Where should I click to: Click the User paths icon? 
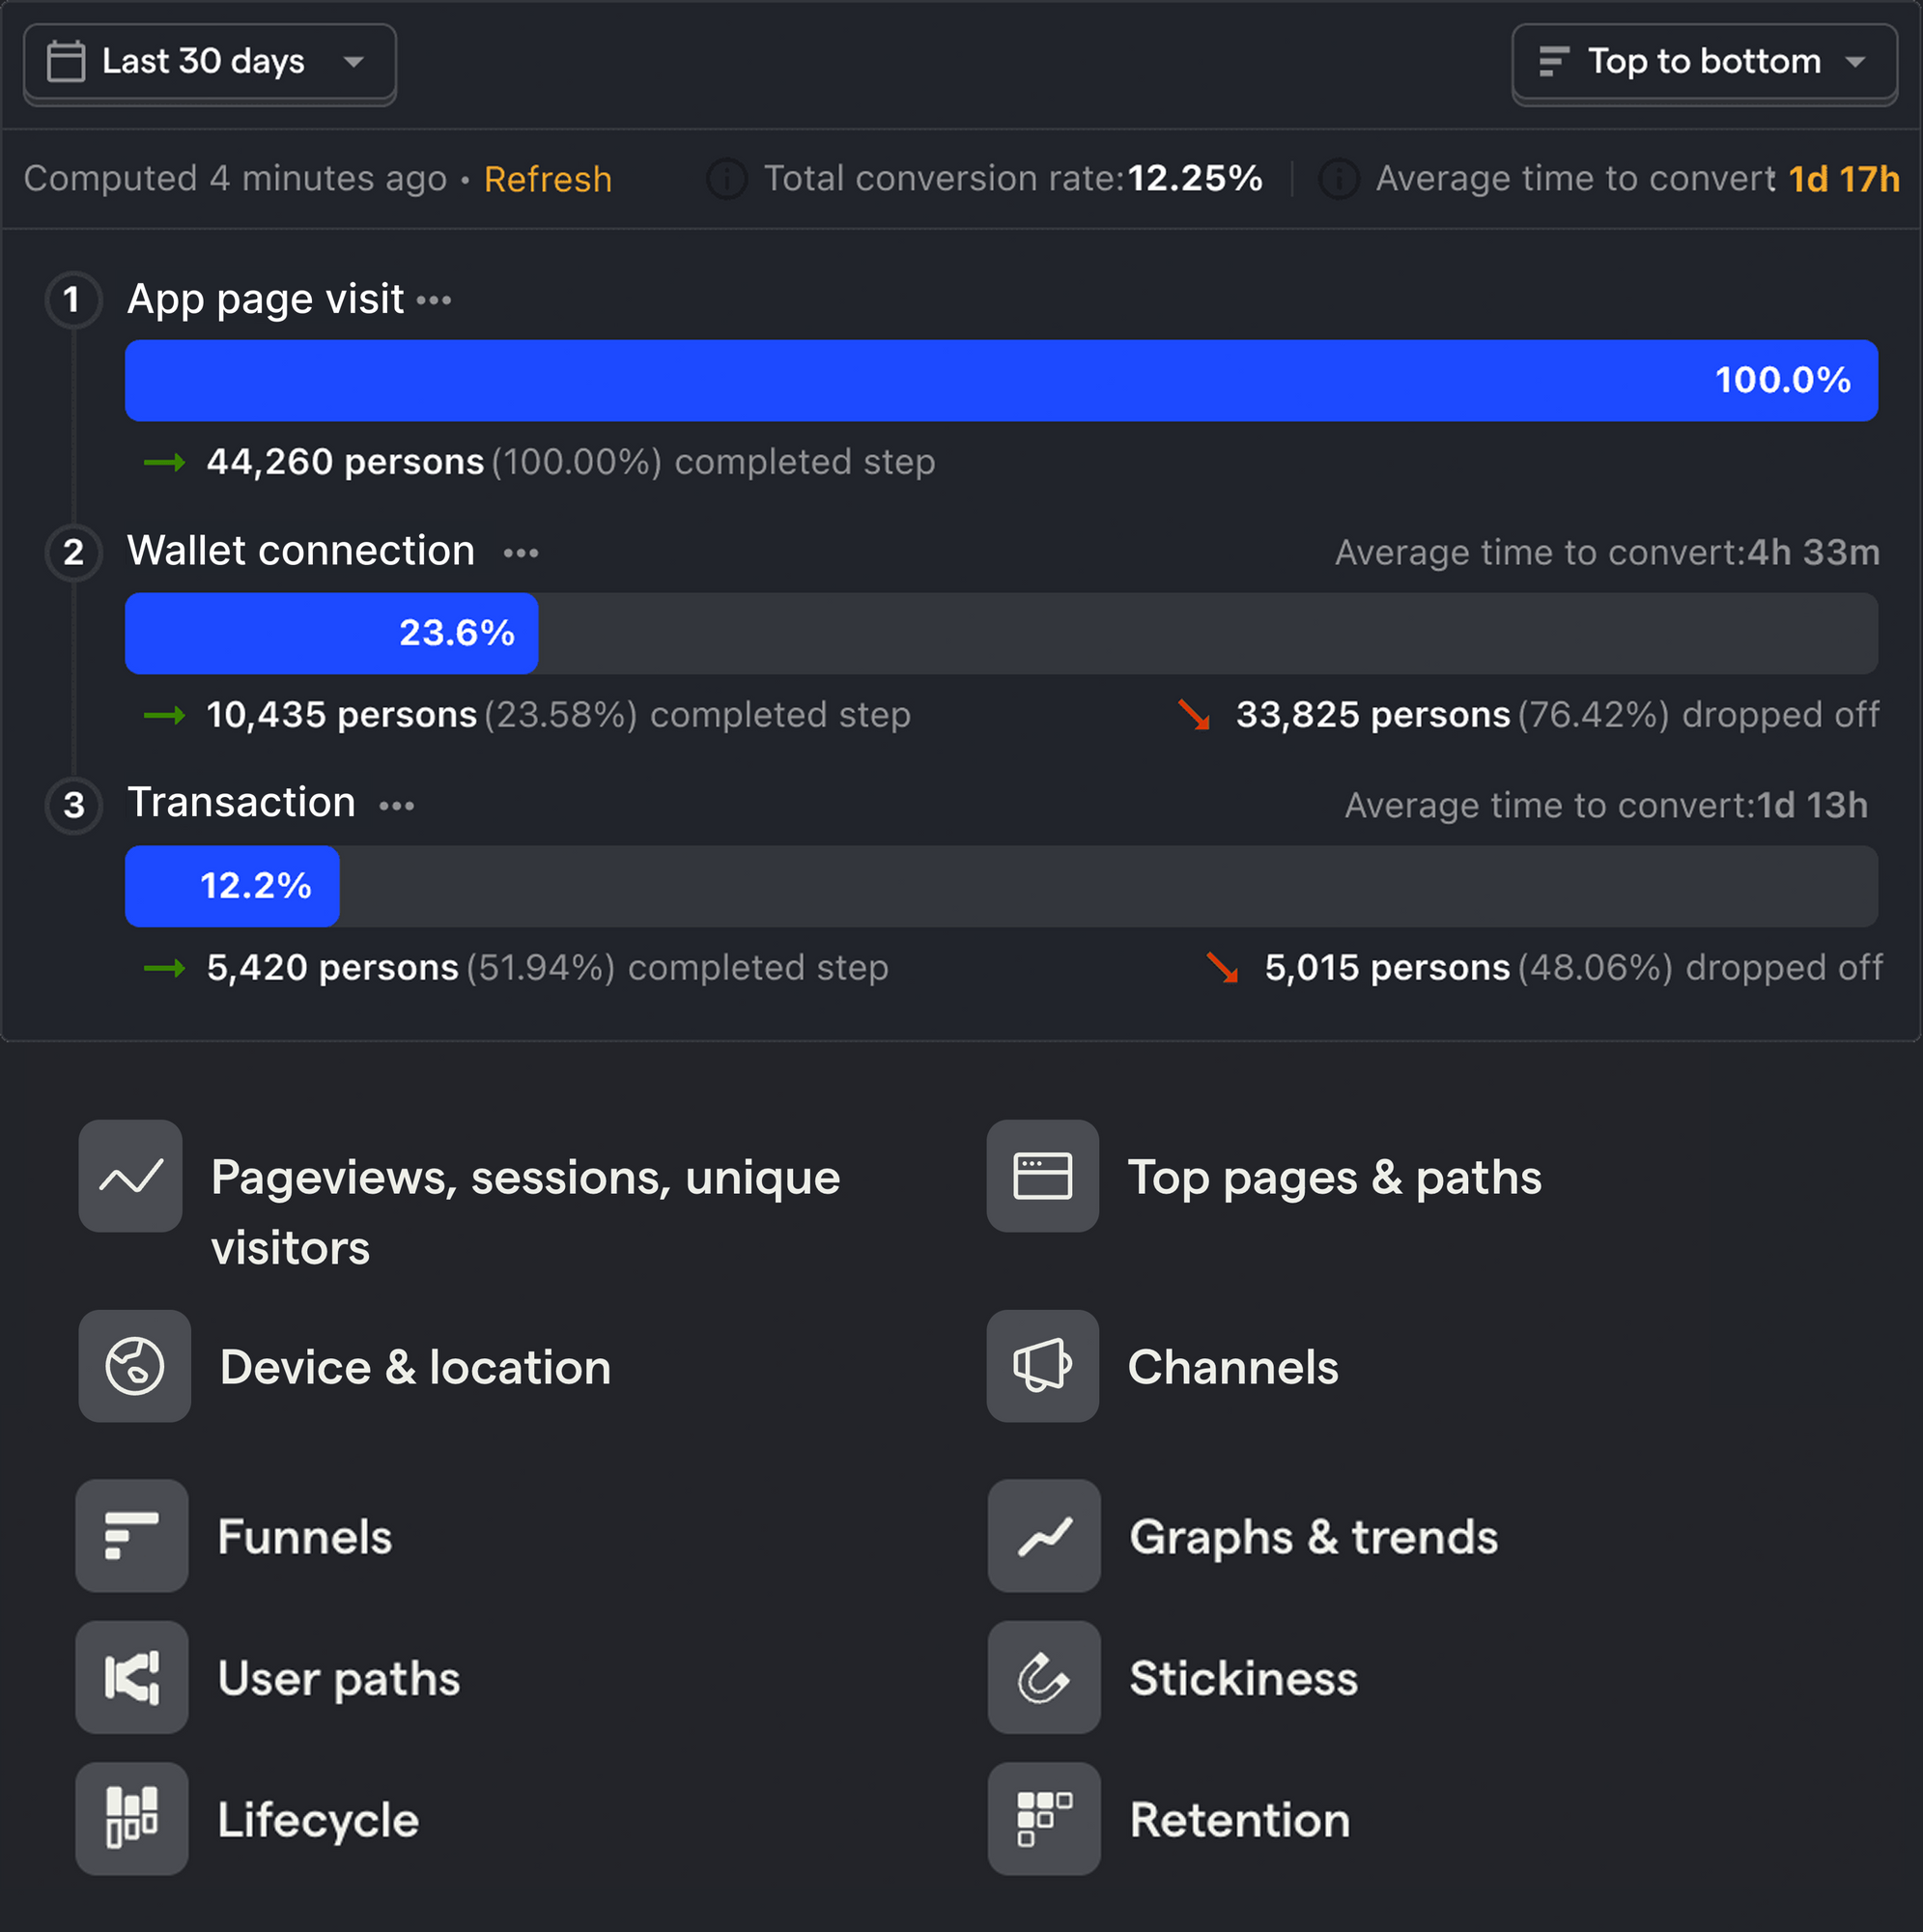(x=132, y=1678)
